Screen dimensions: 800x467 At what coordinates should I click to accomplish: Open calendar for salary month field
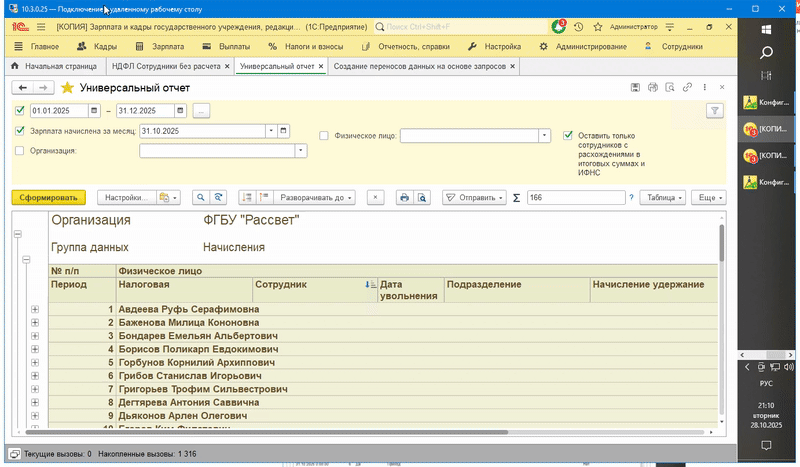[x=283, y=131]
